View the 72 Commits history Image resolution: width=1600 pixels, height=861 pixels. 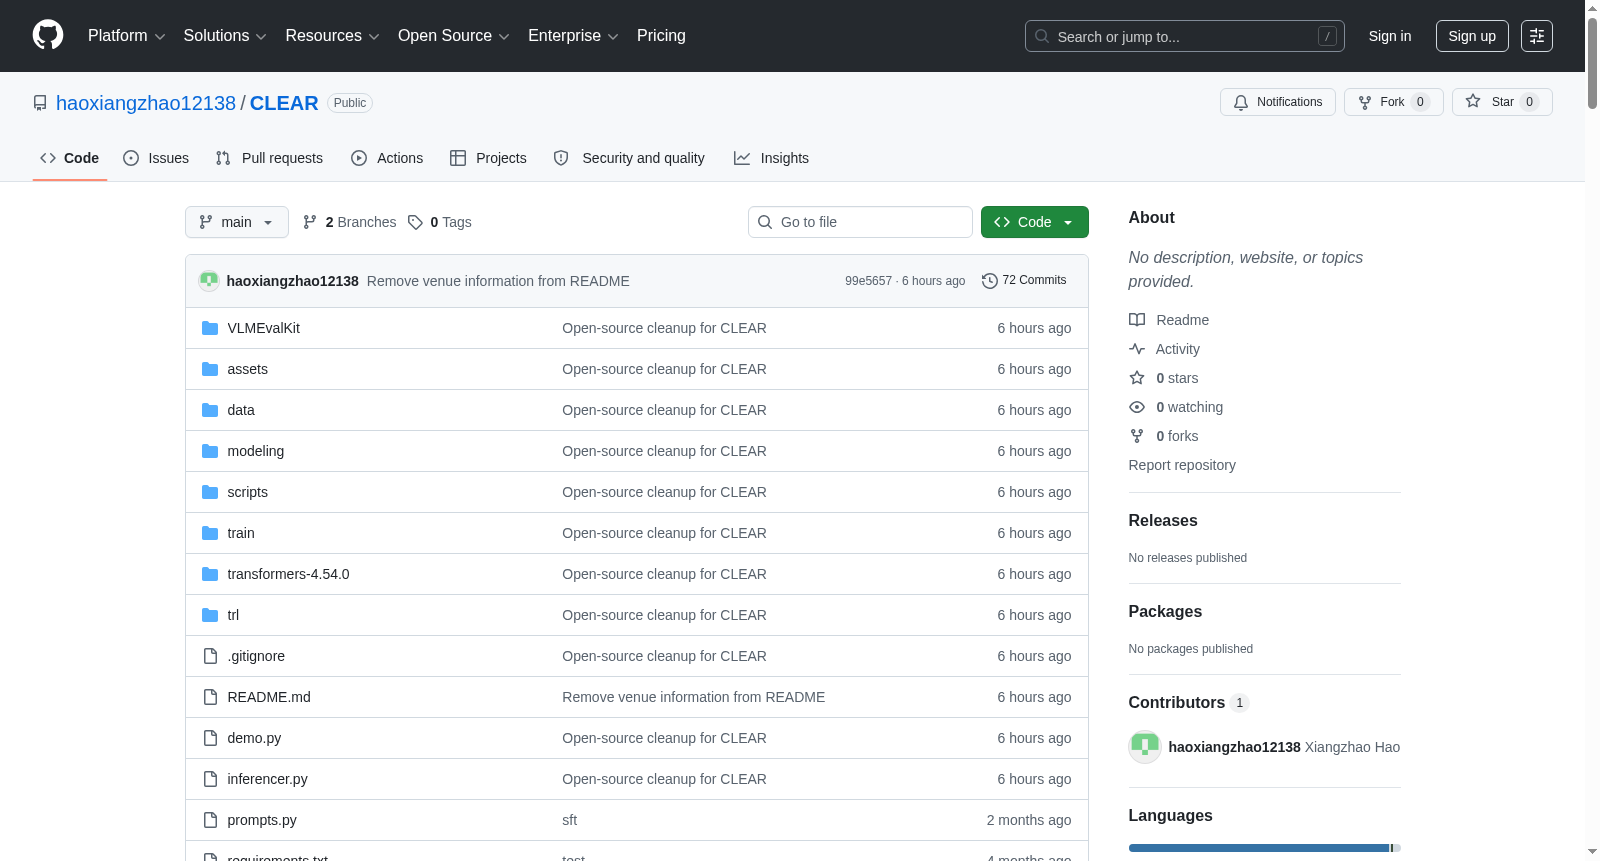coord(1024,281)
